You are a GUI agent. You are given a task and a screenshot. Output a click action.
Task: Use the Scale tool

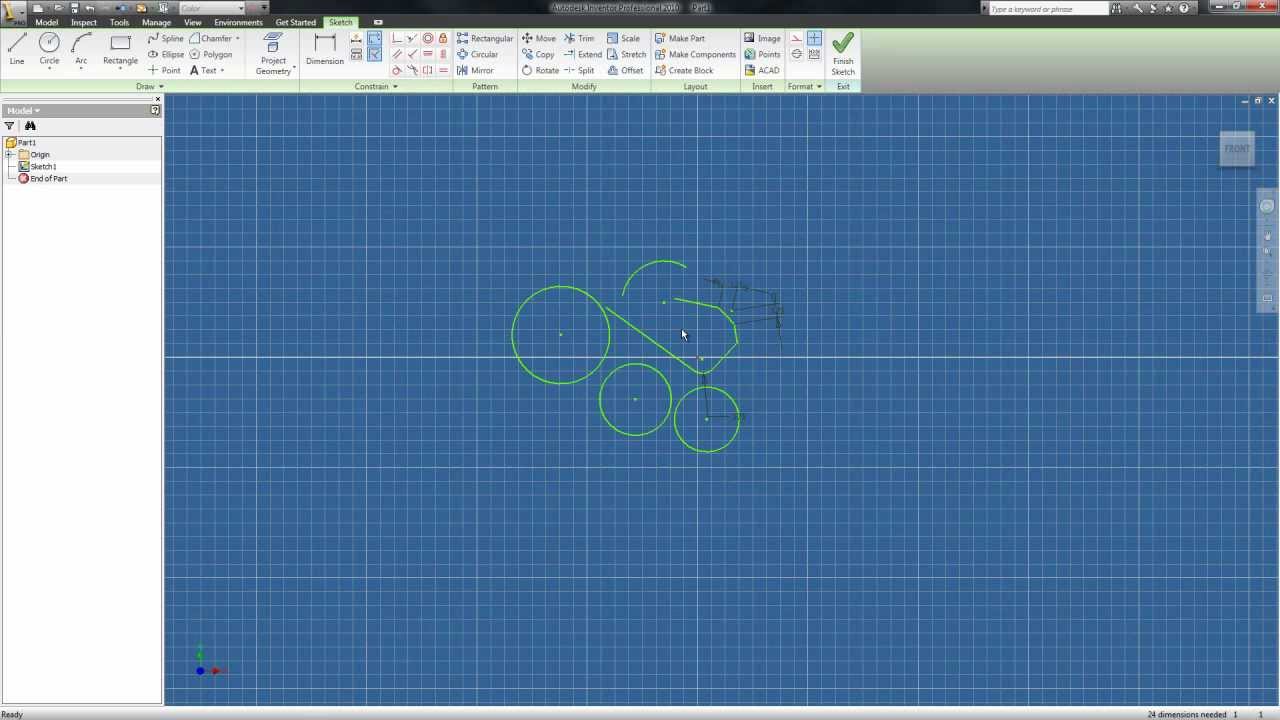[x=623, y=38]
